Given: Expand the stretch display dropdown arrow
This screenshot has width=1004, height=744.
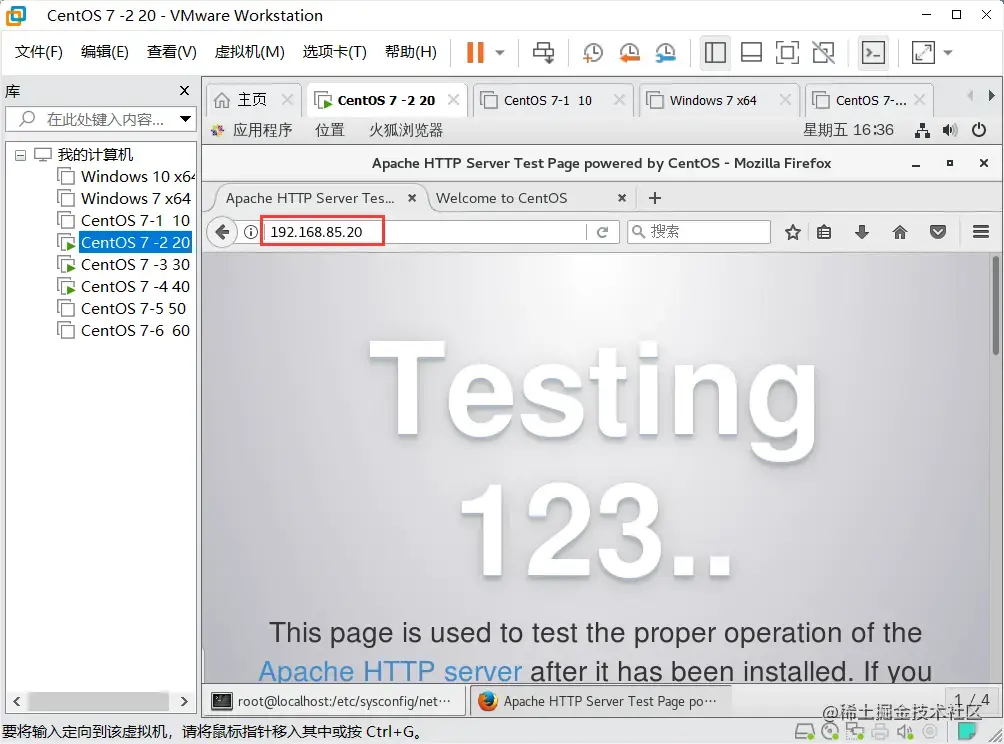Looking at the screenshot, I should pyautogui.click(x=948, y=53).
